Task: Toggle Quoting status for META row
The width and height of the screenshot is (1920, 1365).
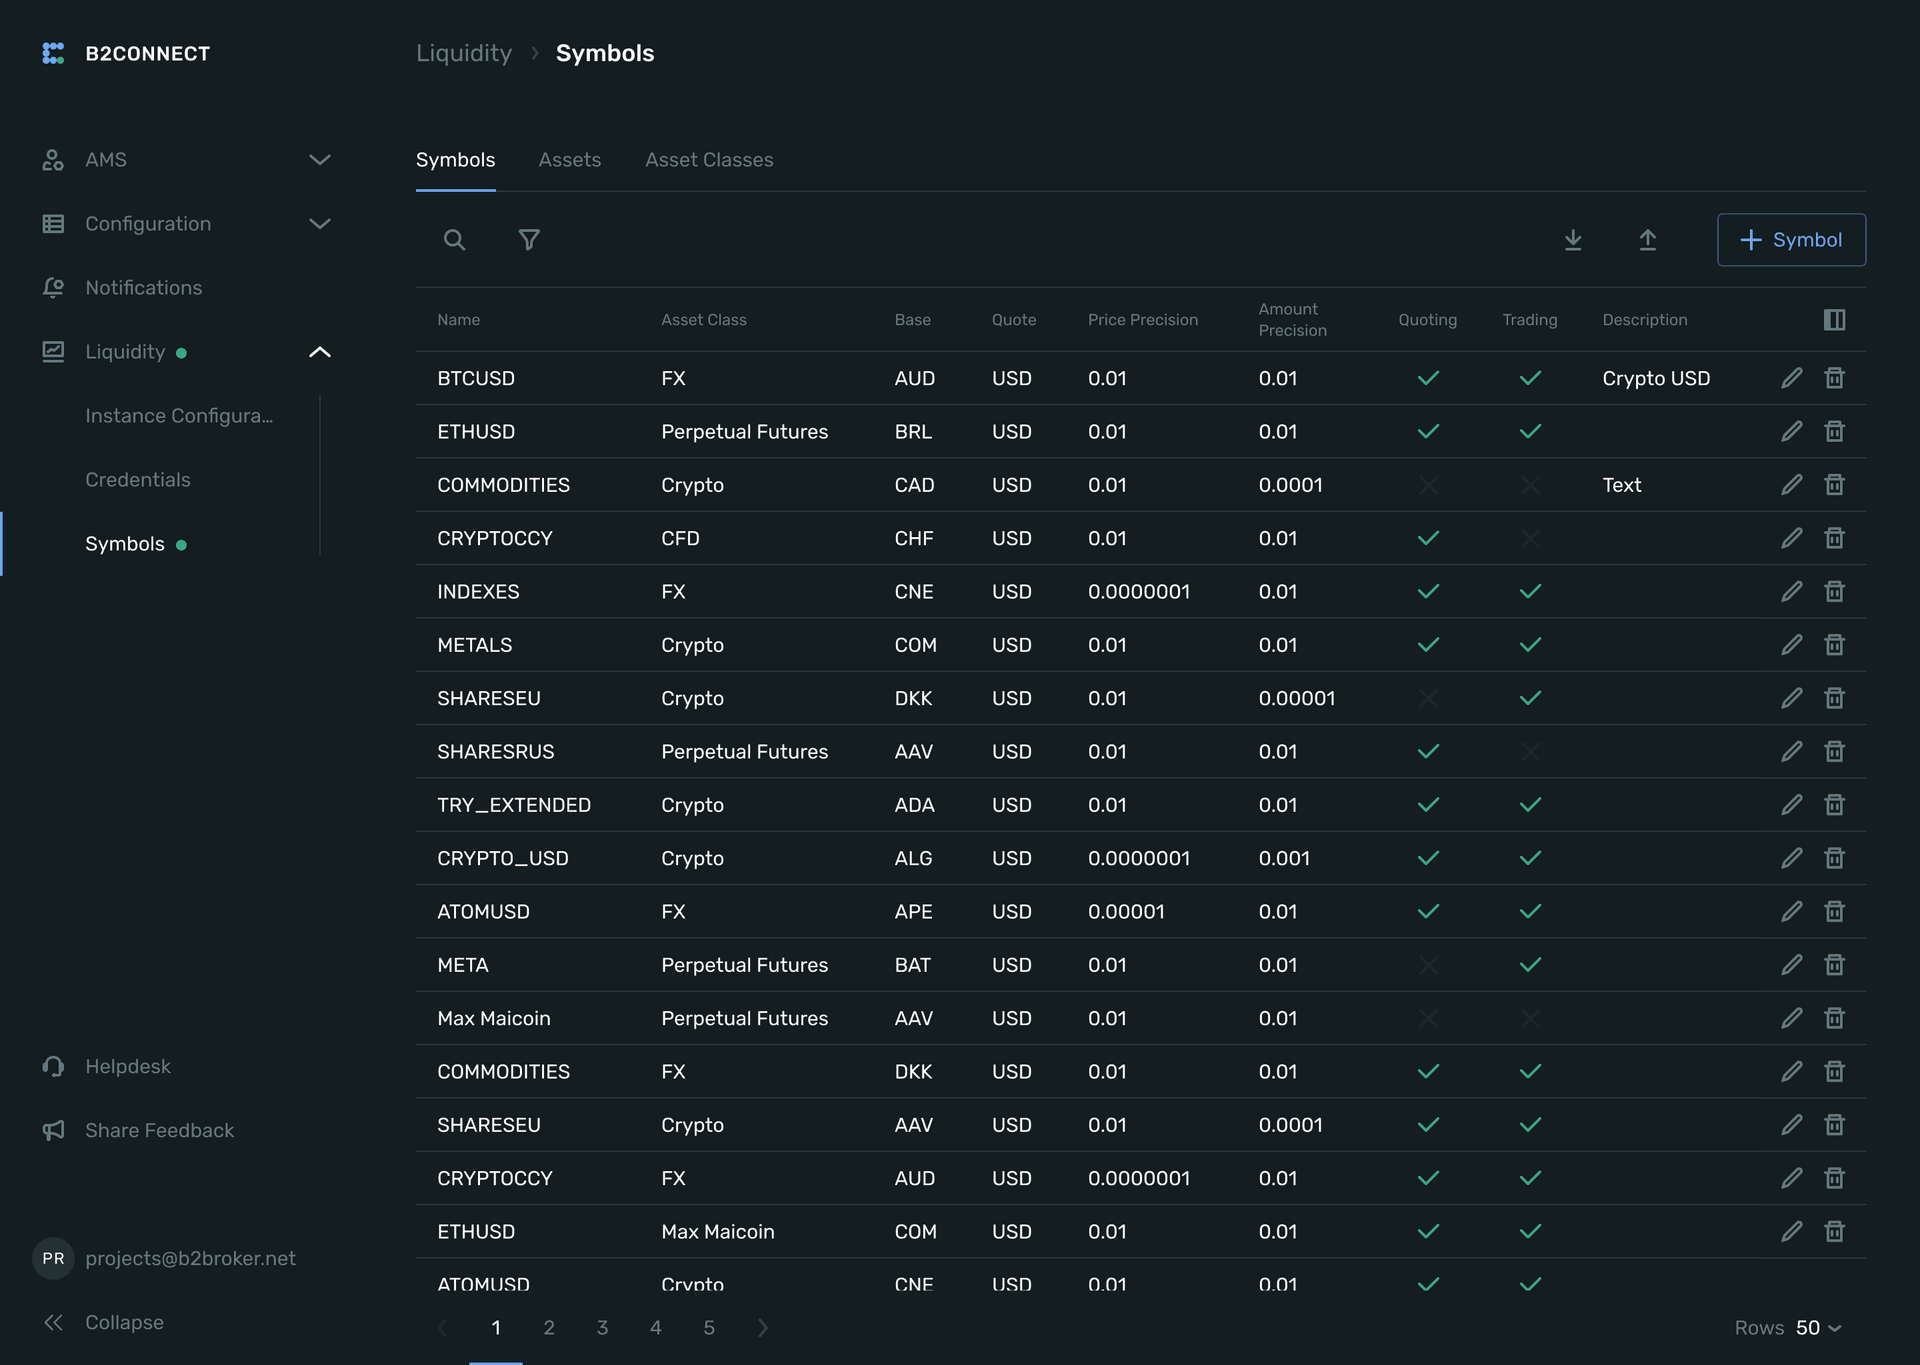Action: (1428, 965)
